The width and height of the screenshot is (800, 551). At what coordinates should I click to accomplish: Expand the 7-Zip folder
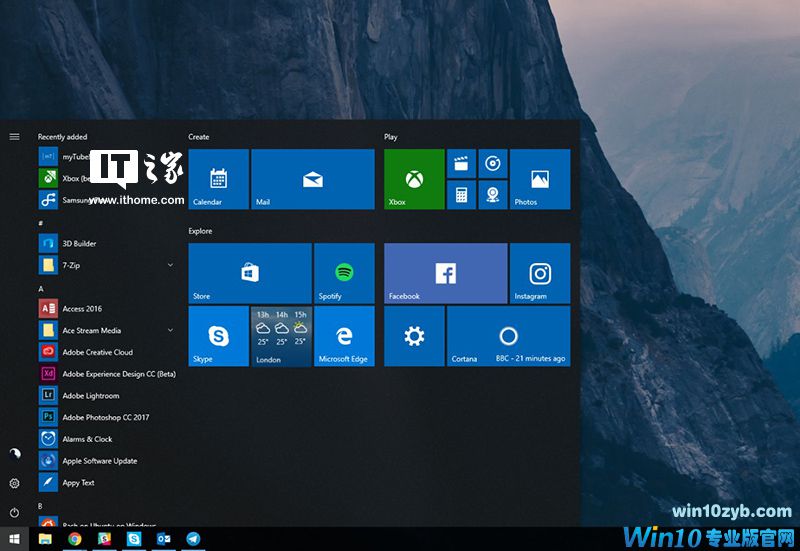point(170,265)
